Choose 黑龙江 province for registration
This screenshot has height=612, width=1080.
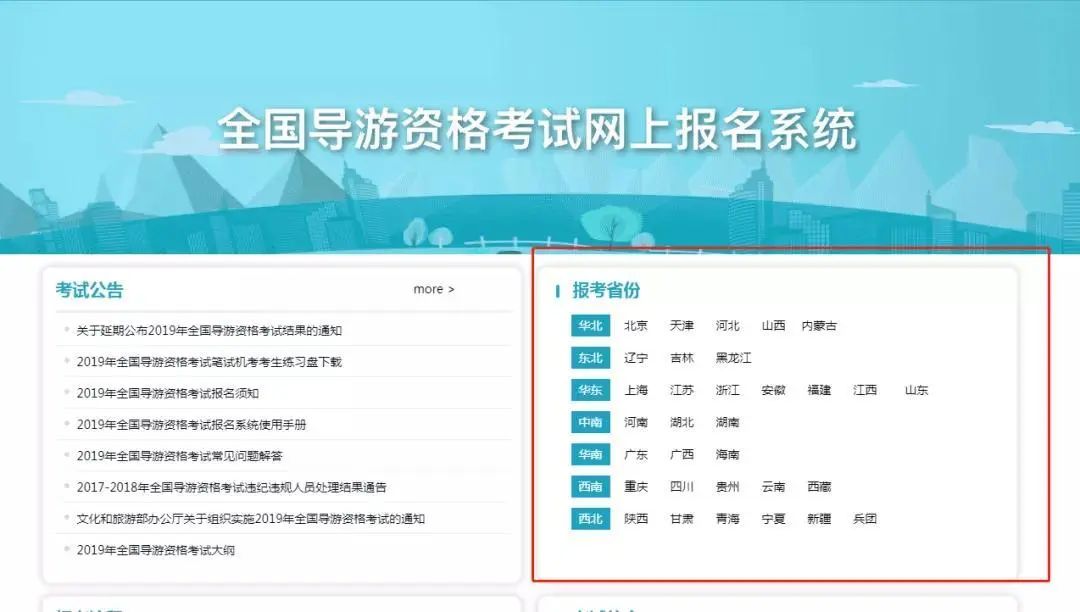(x=733, y=358)
